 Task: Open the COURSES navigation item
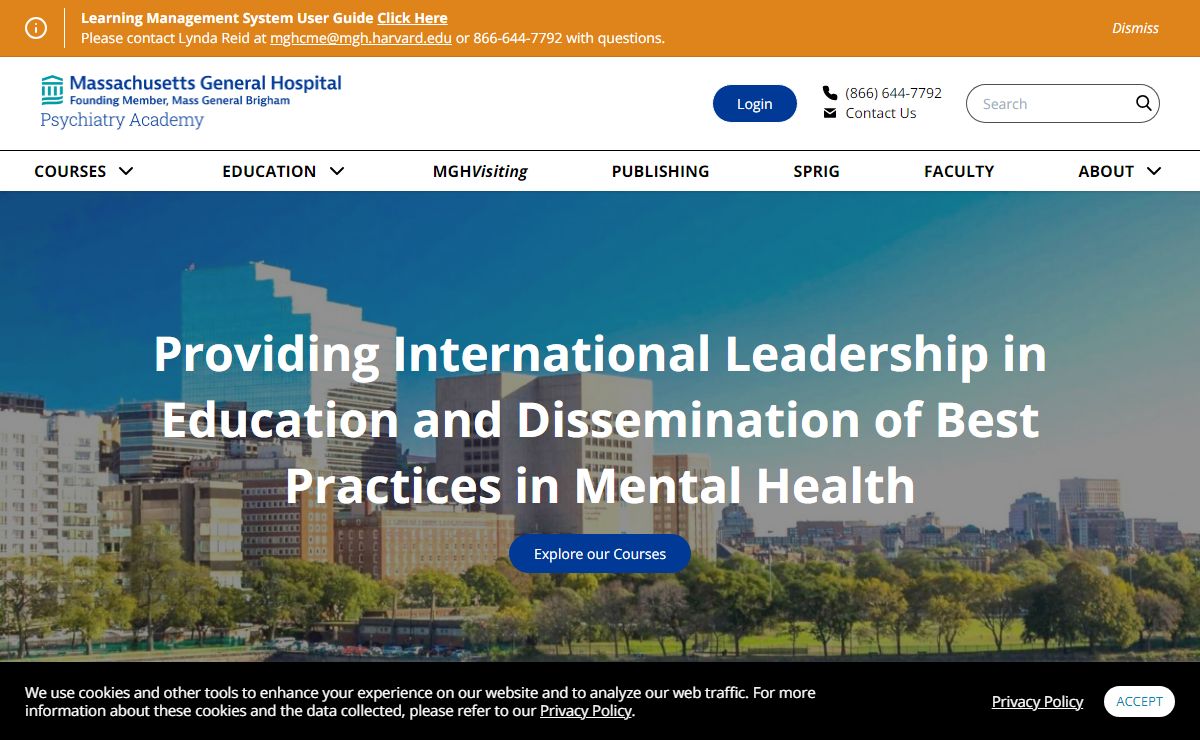pos(70,171)
